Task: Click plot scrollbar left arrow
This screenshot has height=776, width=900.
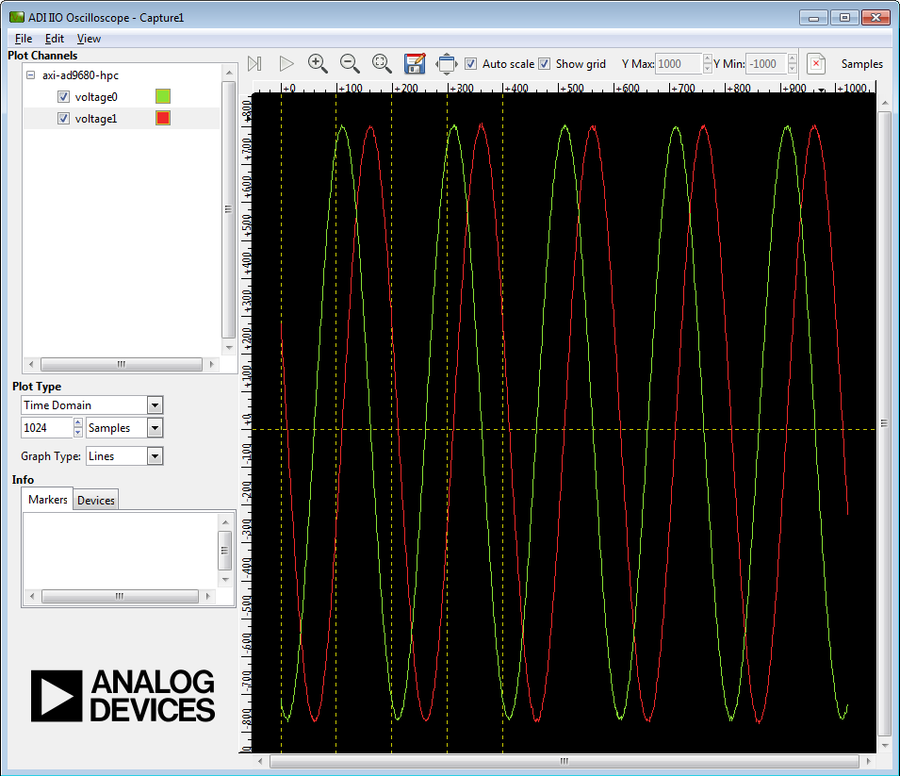Action: point(261,761)
